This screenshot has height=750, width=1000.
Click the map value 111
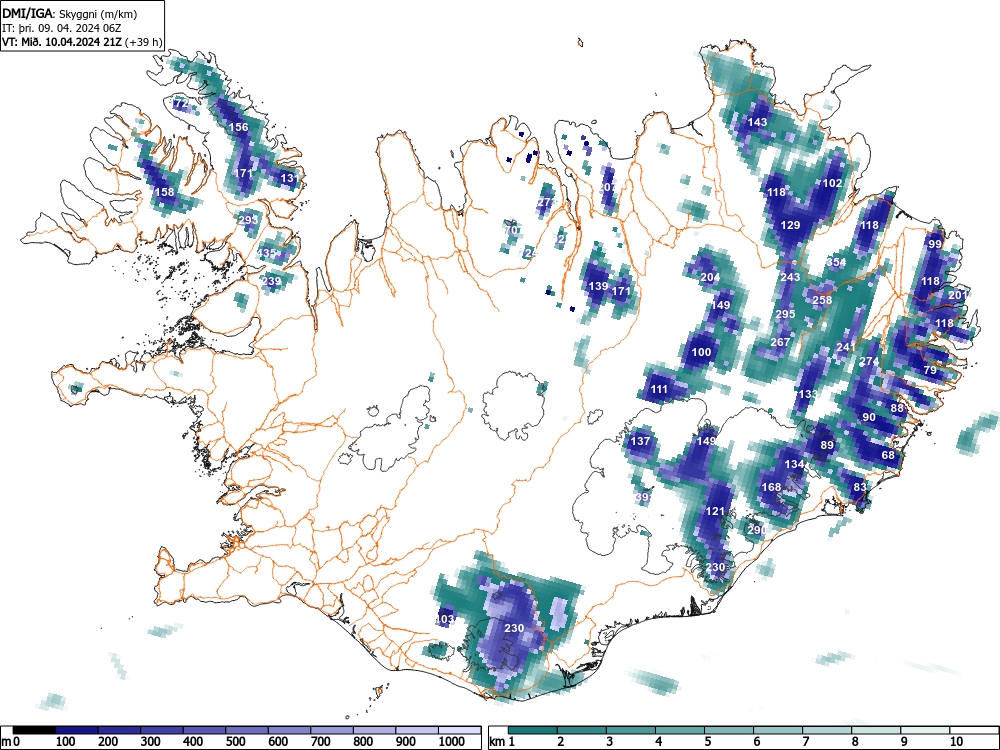659,389
